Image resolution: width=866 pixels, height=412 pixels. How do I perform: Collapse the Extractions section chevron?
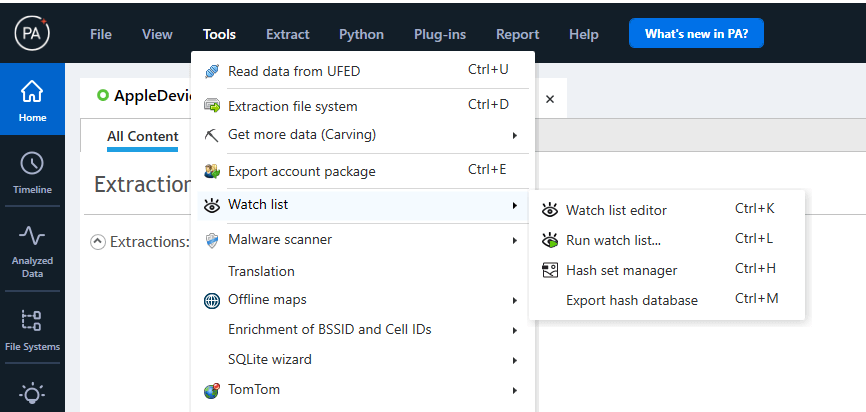[x=97, y=241]
